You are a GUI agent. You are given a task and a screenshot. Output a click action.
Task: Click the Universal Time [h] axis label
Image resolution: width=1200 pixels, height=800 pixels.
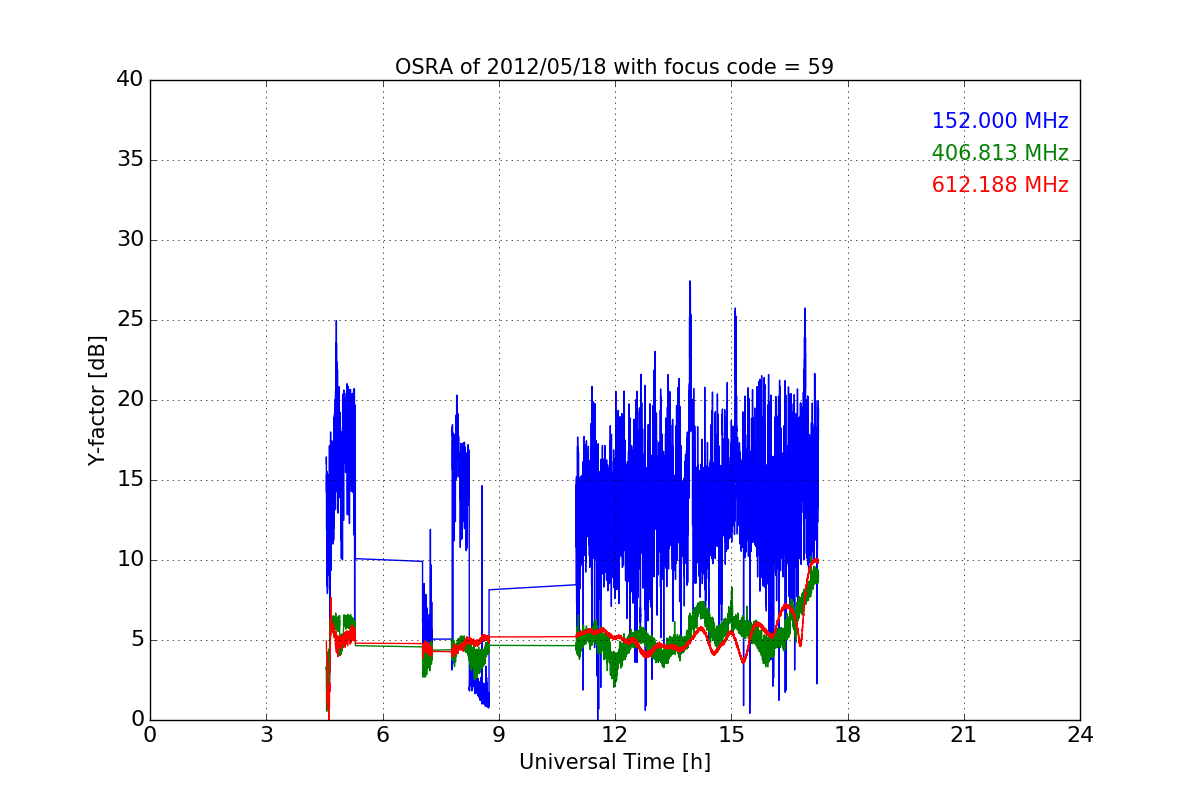(615, 762)
